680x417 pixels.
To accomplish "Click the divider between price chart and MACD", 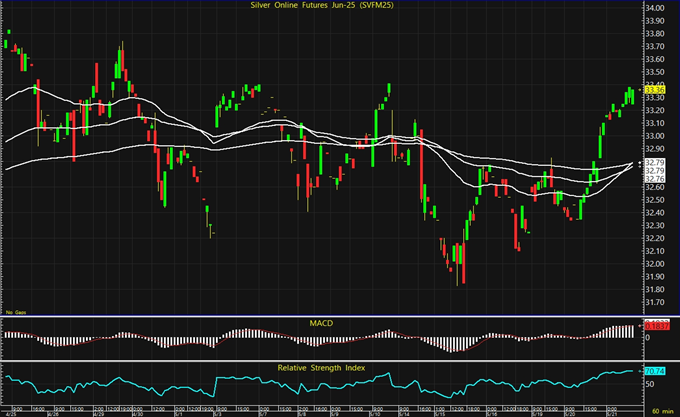I will (320, 318).
